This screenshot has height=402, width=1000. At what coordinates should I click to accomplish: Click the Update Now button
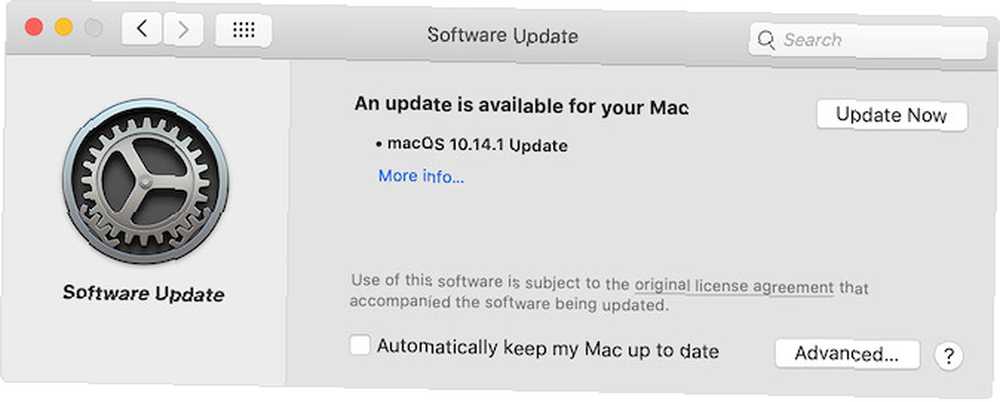pyautogui.click(x=892, y=115)
